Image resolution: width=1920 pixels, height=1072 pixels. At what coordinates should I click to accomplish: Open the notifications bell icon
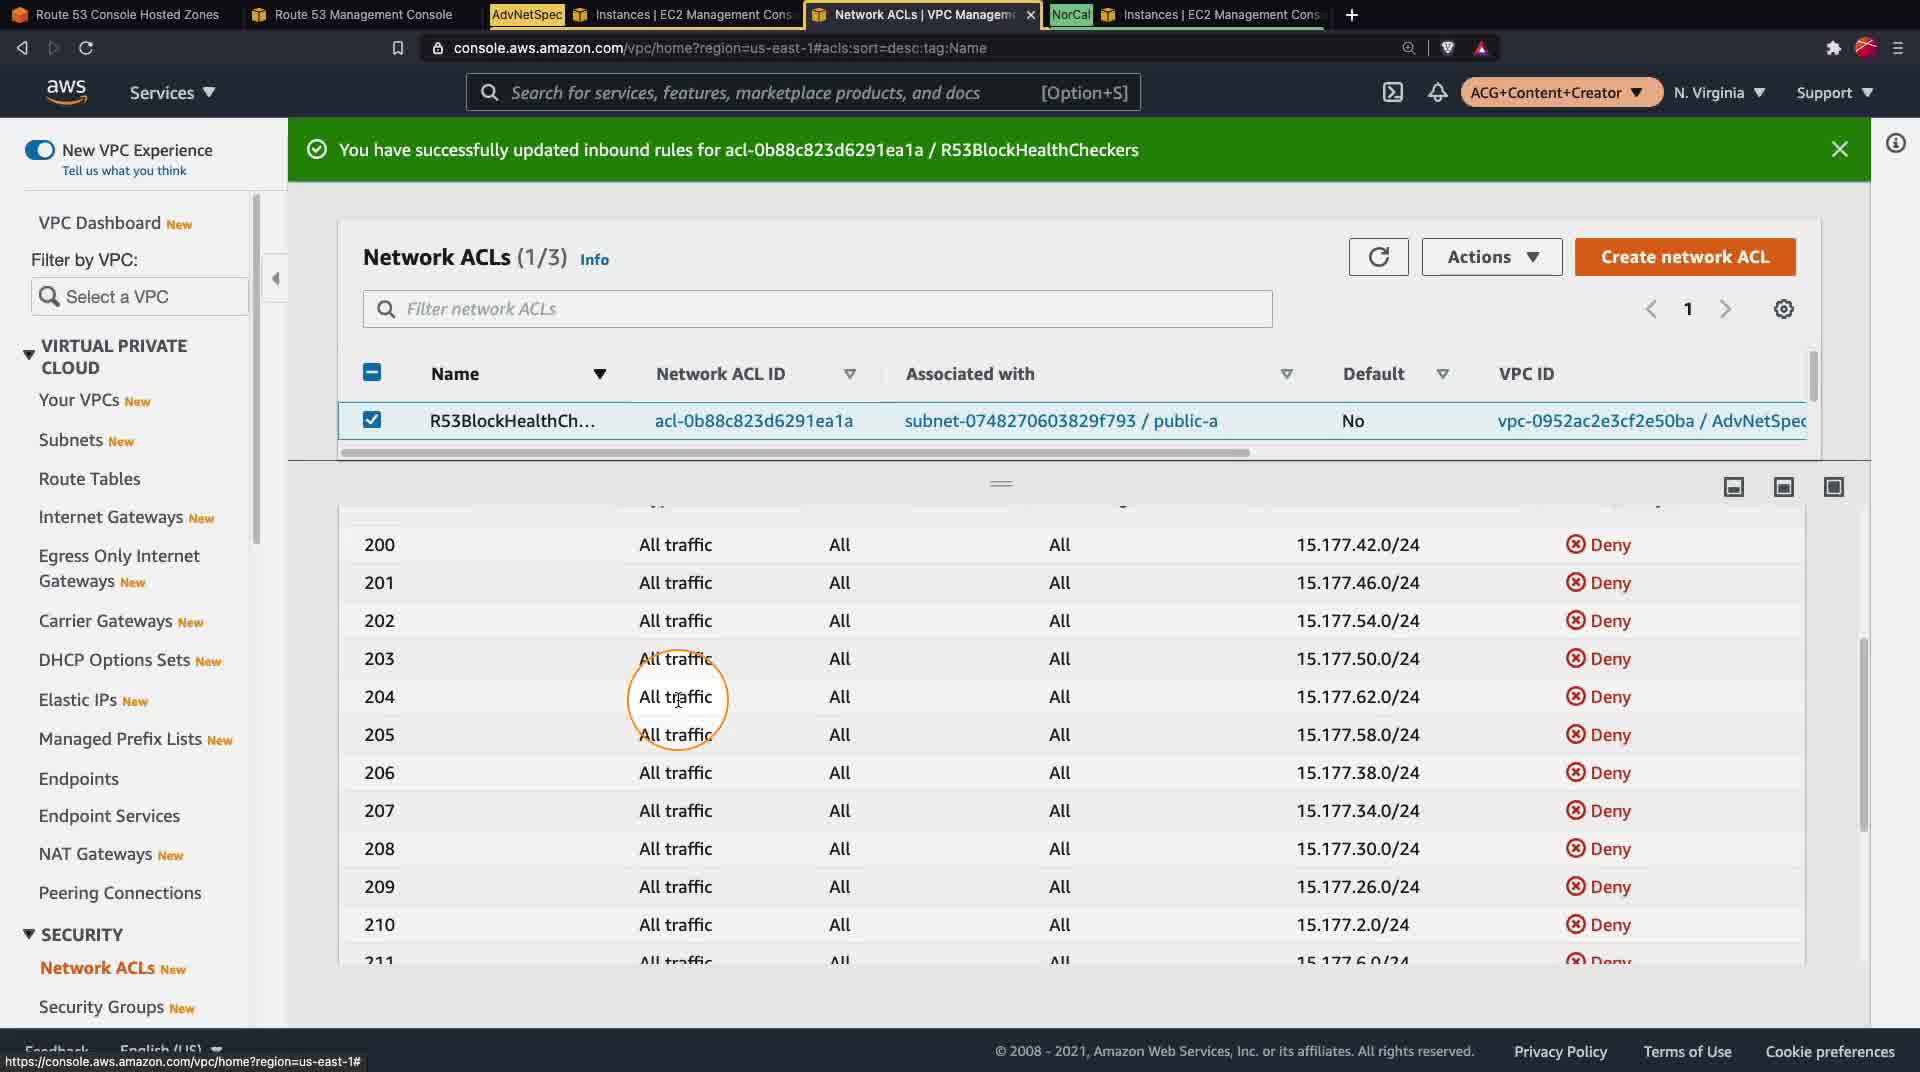point(1437,92)
